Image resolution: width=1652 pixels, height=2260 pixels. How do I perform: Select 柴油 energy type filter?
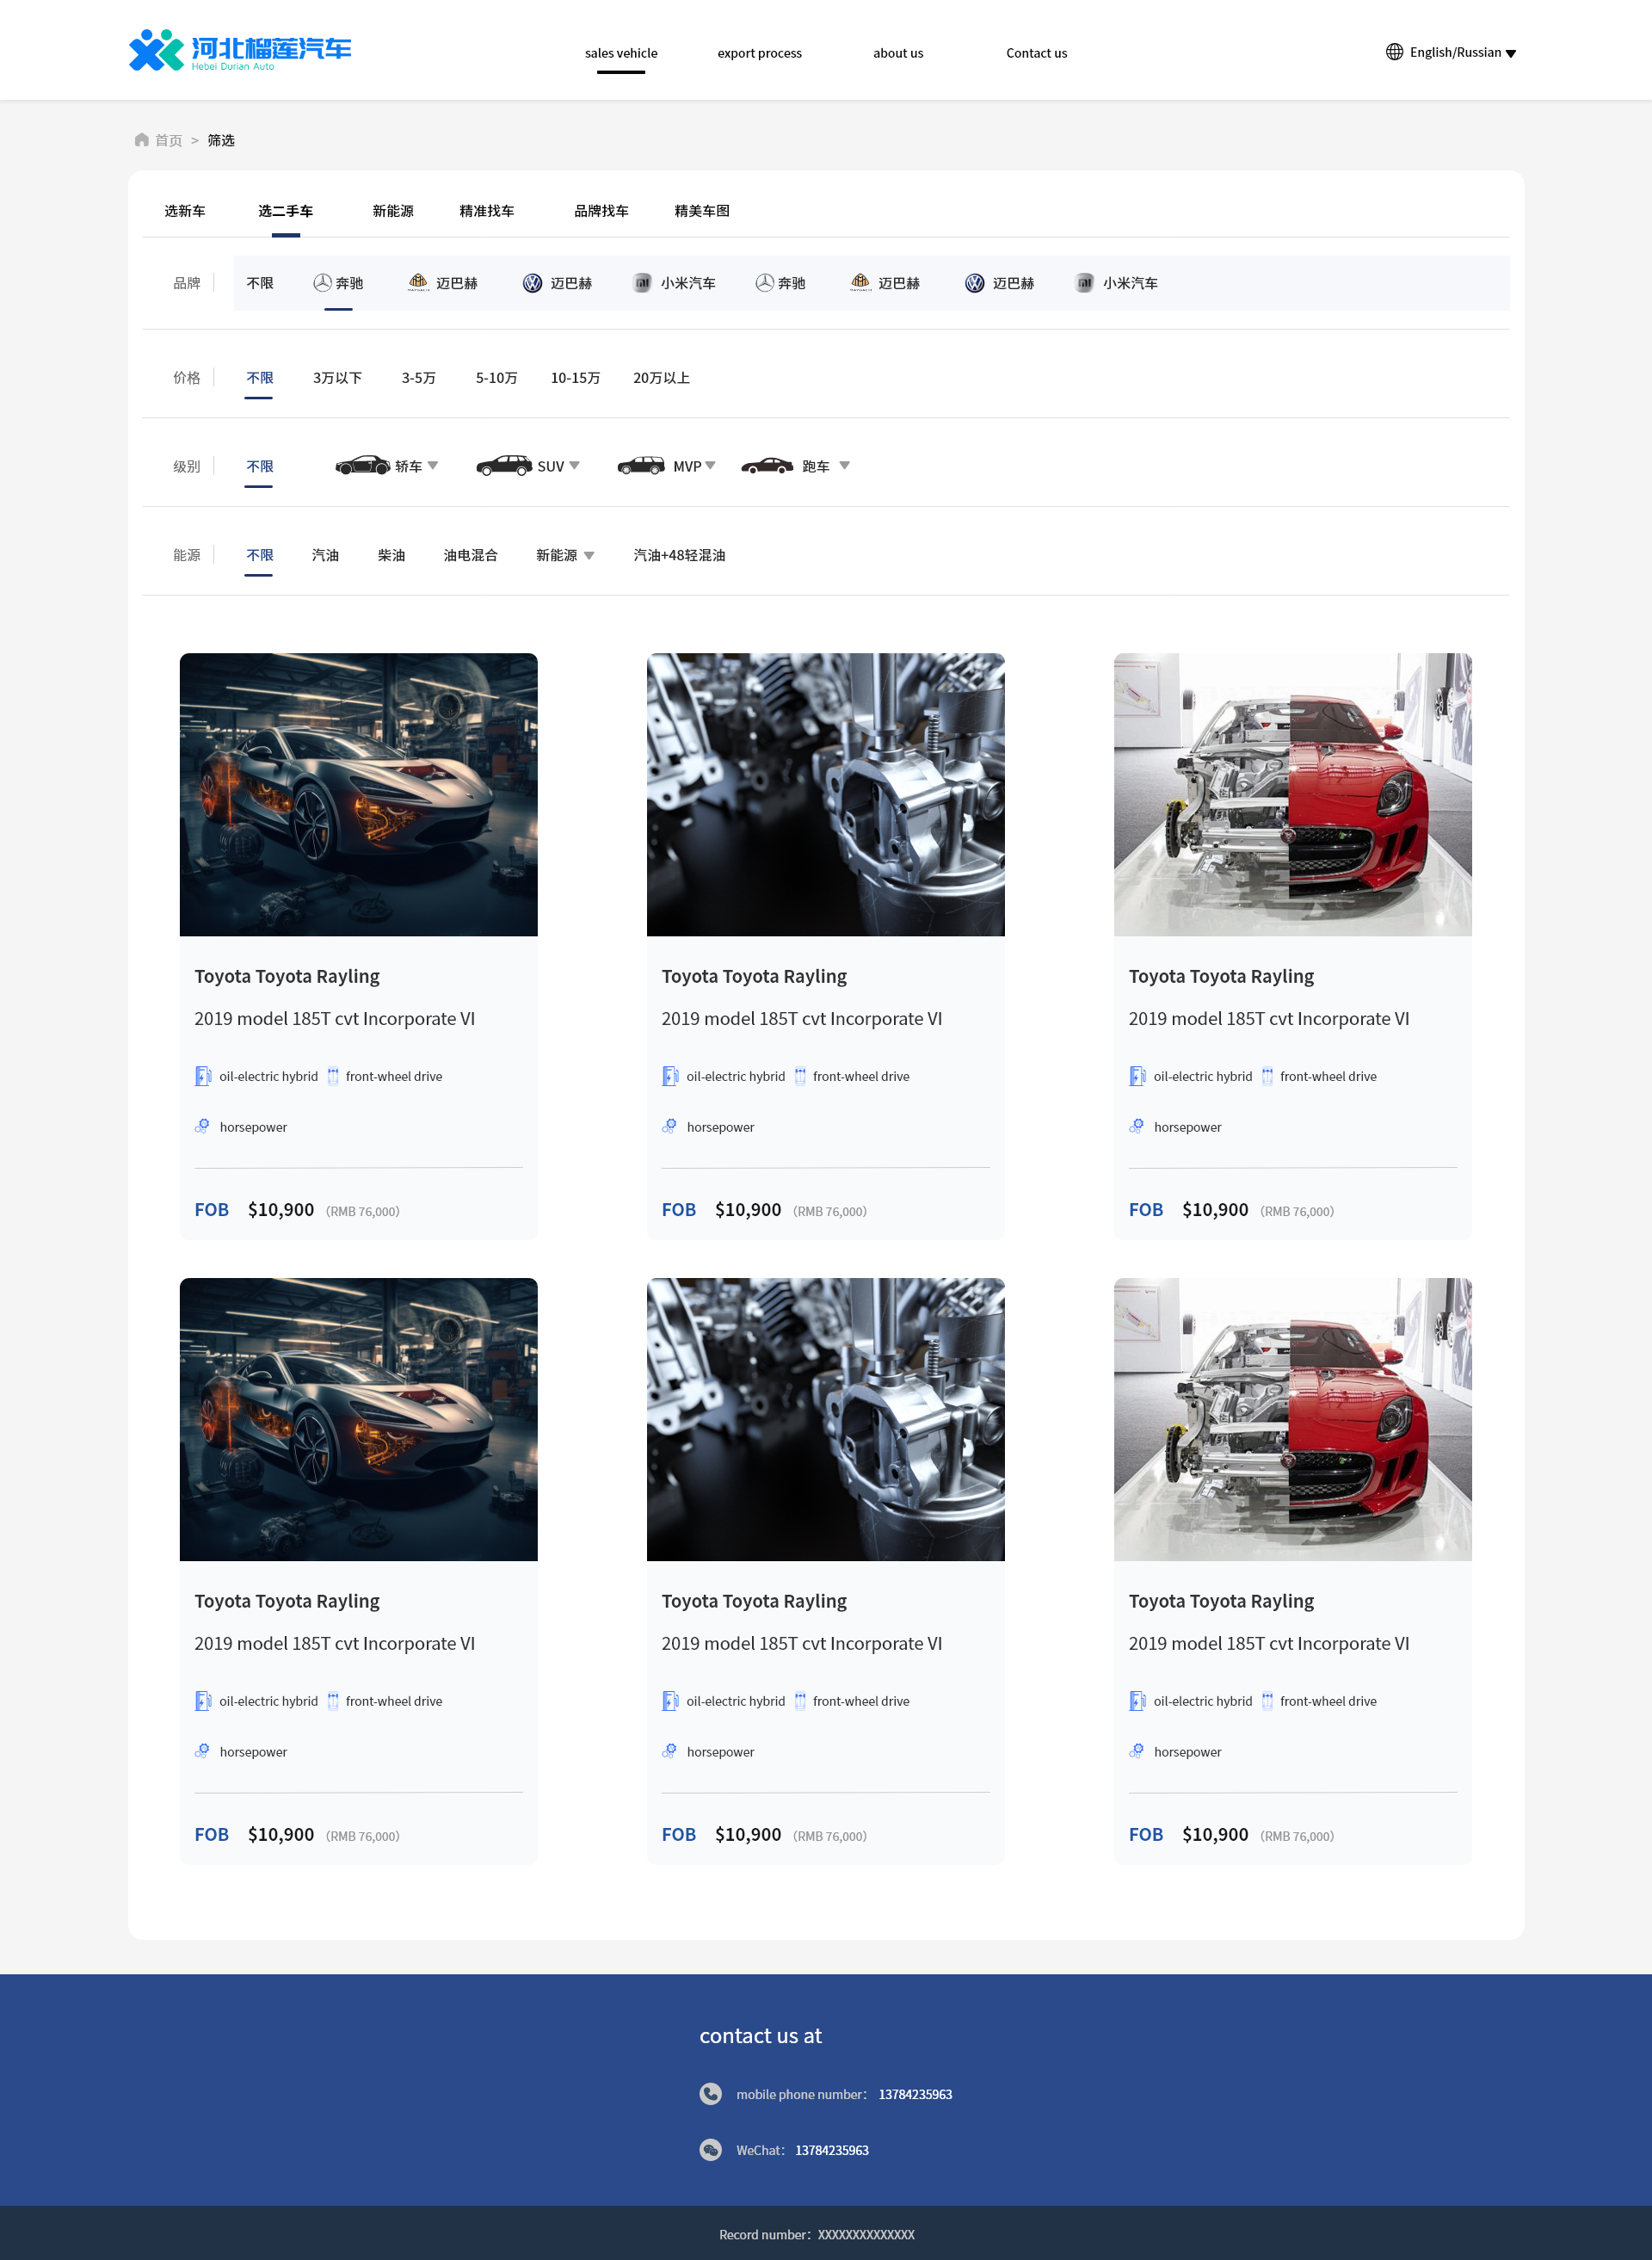pos(391,555)
